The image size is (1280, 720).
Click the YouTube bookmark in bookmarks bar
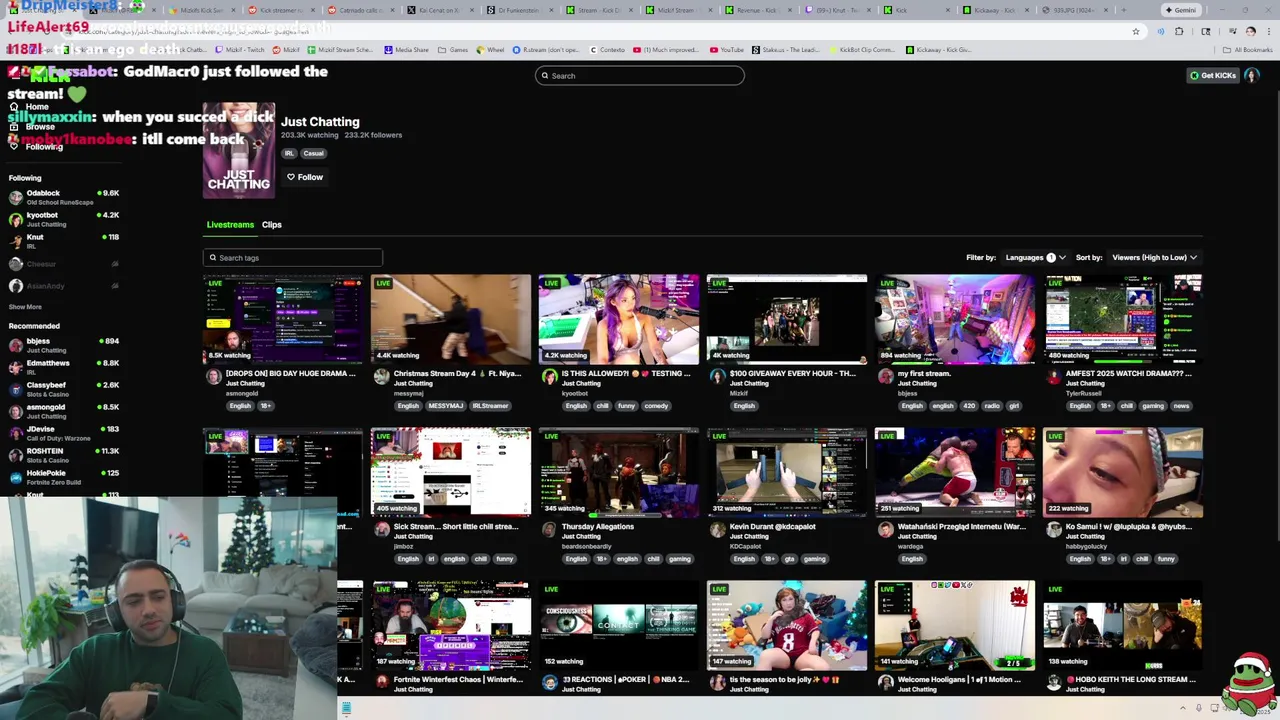pyautogui.click(x=727, y=49)
